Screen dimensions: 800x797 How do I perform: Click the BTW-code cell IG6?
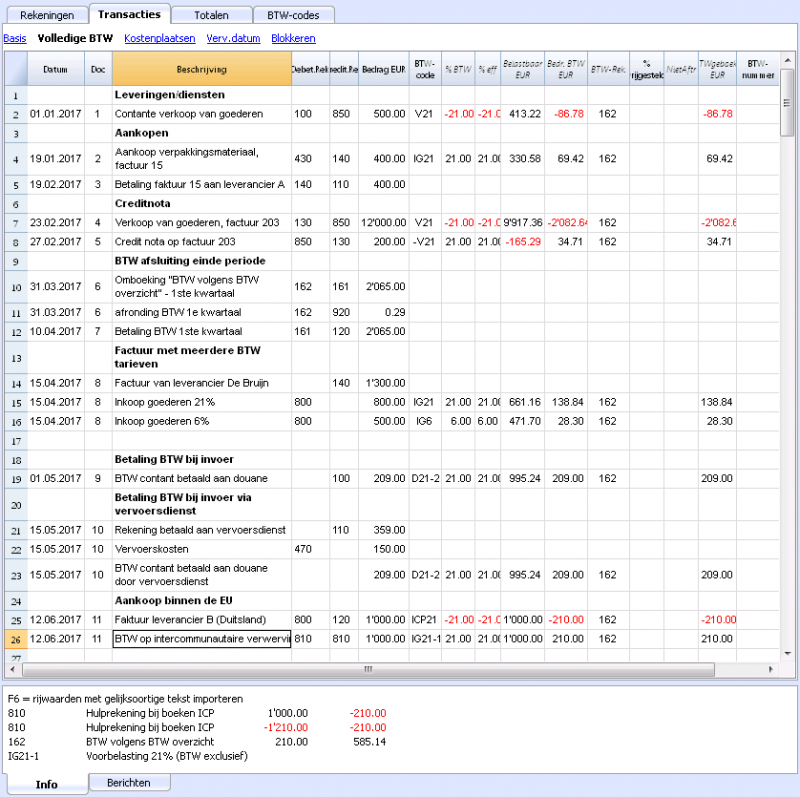click(x=425, y=421)
